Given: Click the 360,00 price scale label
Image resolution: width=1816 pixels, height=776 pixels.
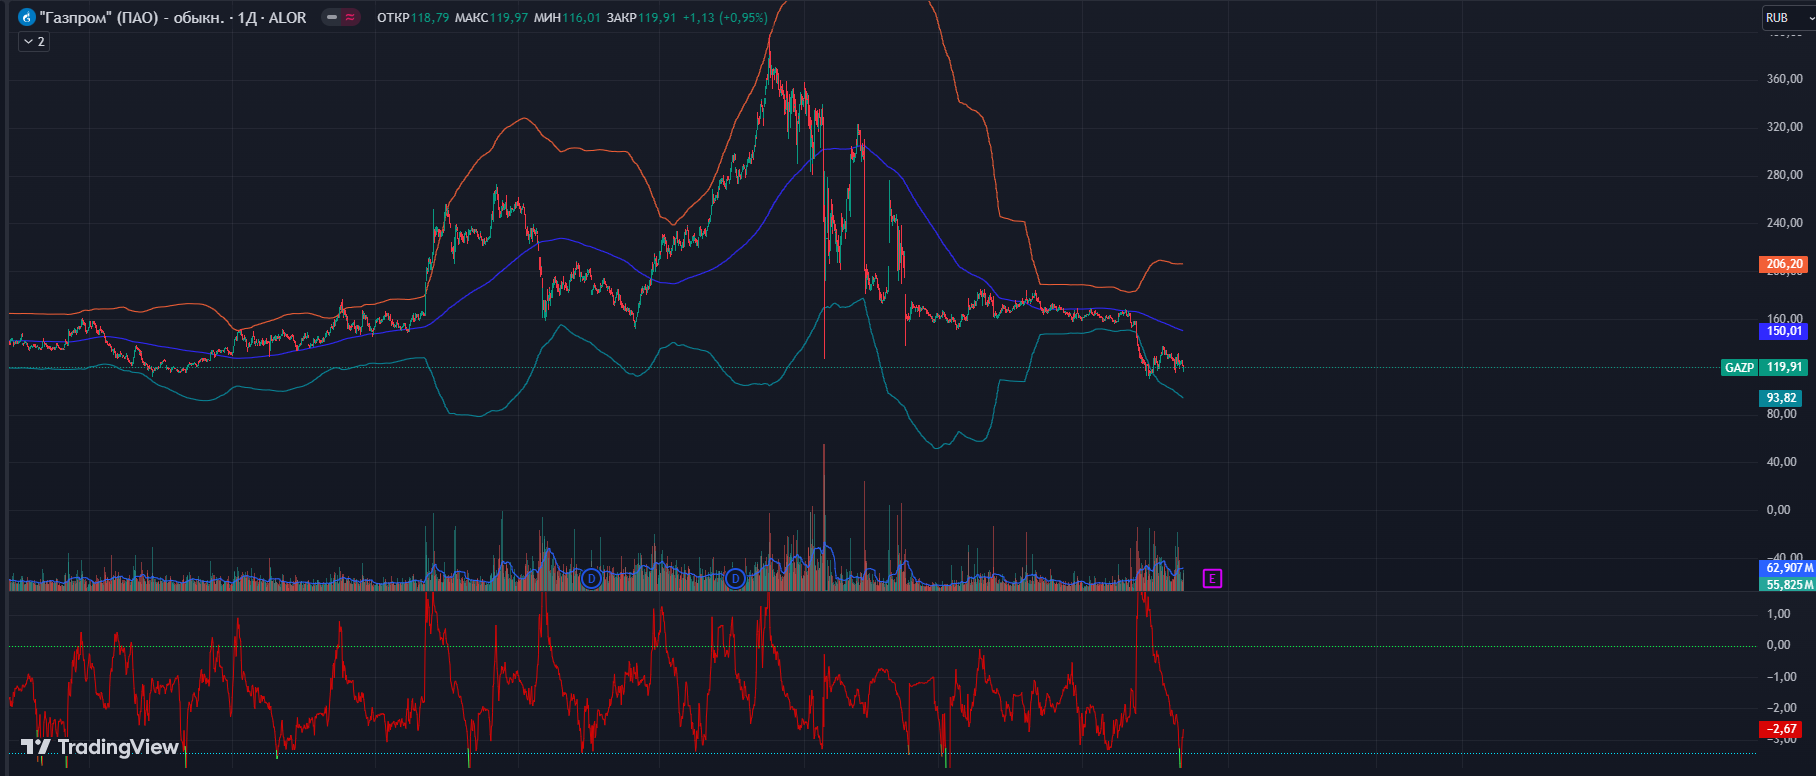Looking at the screenshot, I should click(x=1785, y=79).
